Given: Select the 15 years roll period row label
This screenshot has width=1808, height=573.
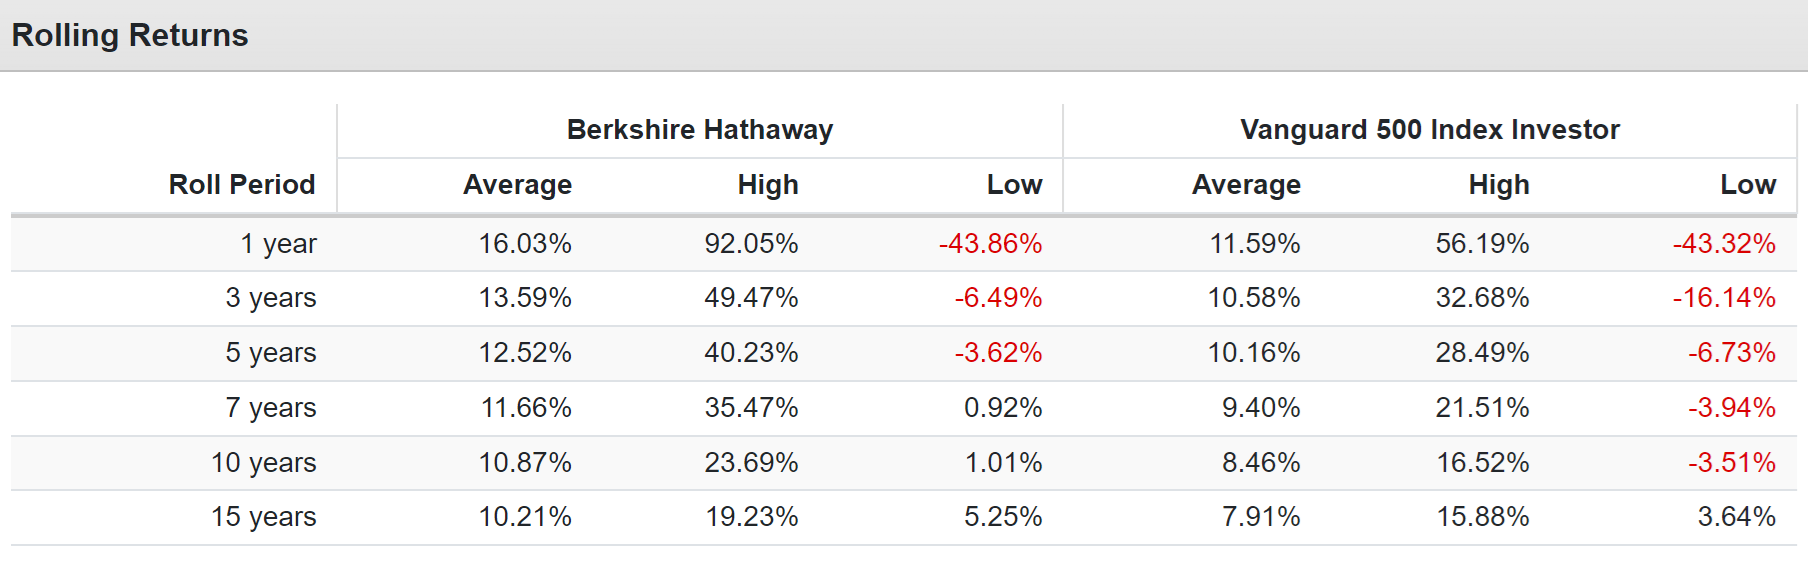Looking at the screenshot, I should (x=263, y=517).
